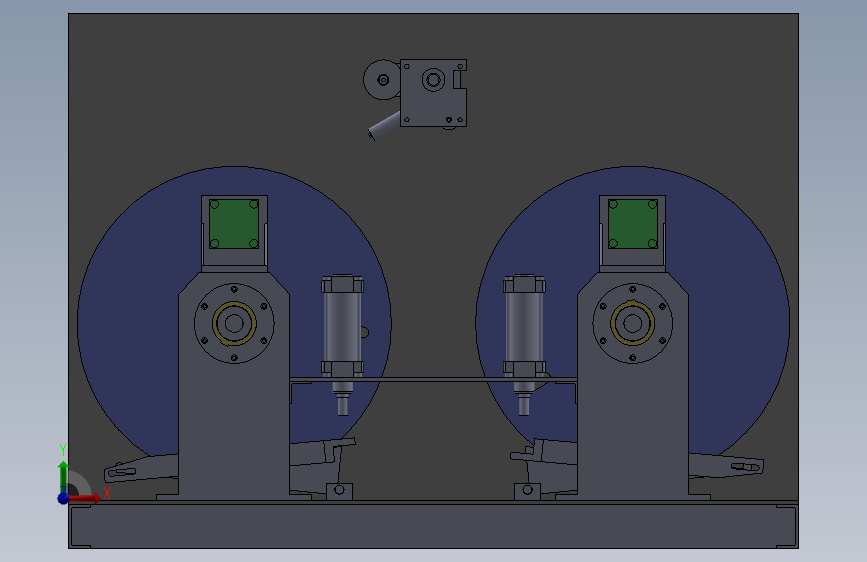Select the right pneumatic cylinder body
The height and width of the screenshot is (562, 867).
pos(524,326)
